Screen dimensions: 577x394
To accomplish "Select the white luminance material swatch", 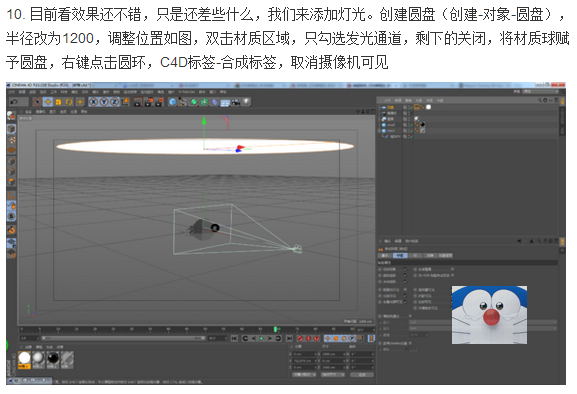I will (x=24, y=358).
